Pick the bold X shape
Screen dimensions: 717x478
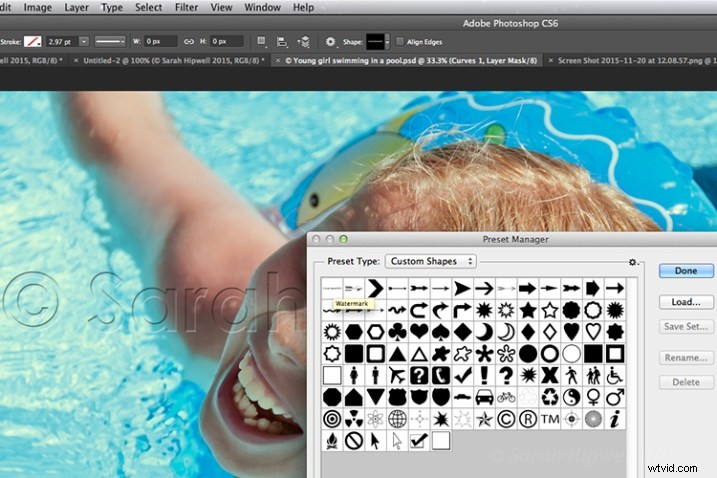(550, 376)
